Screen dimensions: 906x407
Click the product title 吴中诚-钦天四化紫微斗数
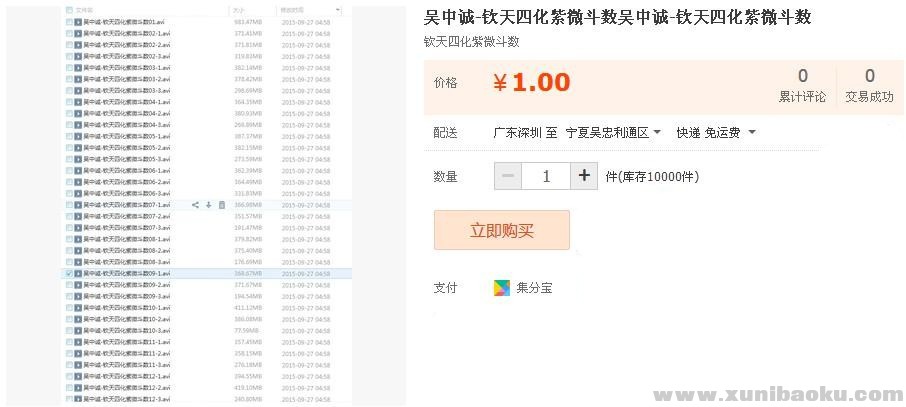click(617, 17)
